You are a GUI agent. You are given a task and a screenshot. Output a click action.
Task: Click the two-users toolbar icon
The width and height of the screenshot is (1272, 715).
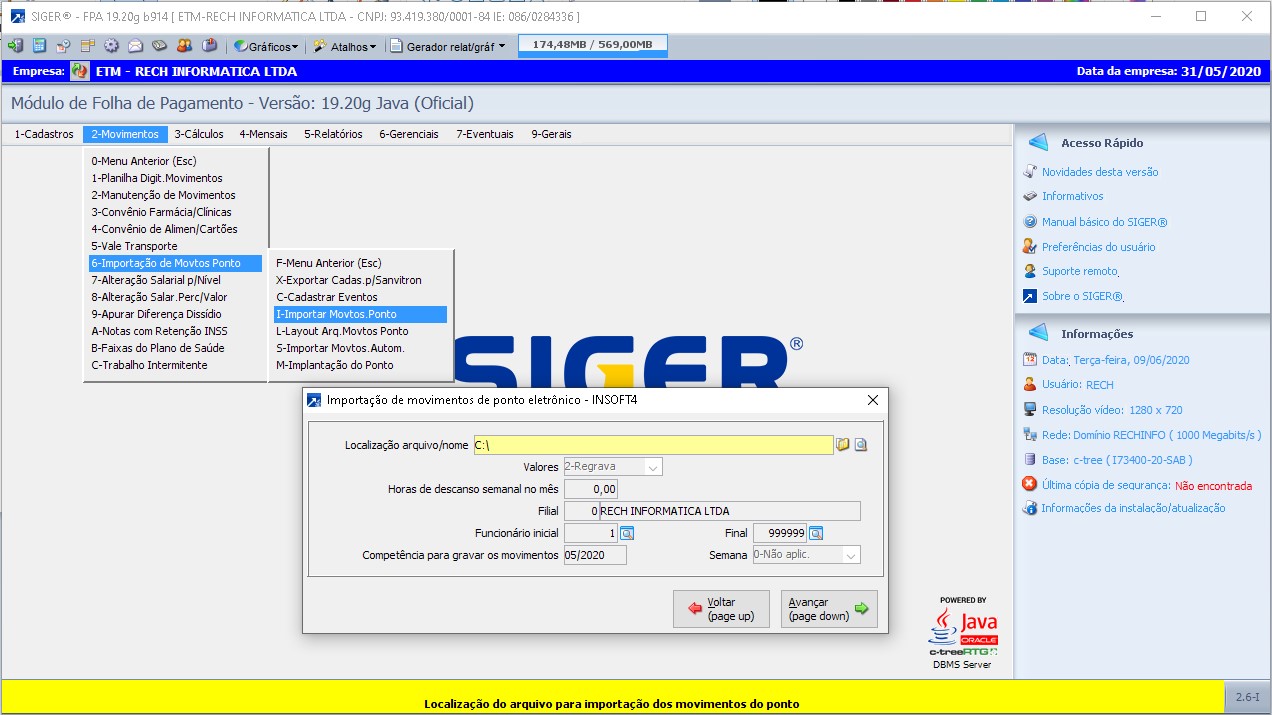pyautogui.click(x=184, y=46)
